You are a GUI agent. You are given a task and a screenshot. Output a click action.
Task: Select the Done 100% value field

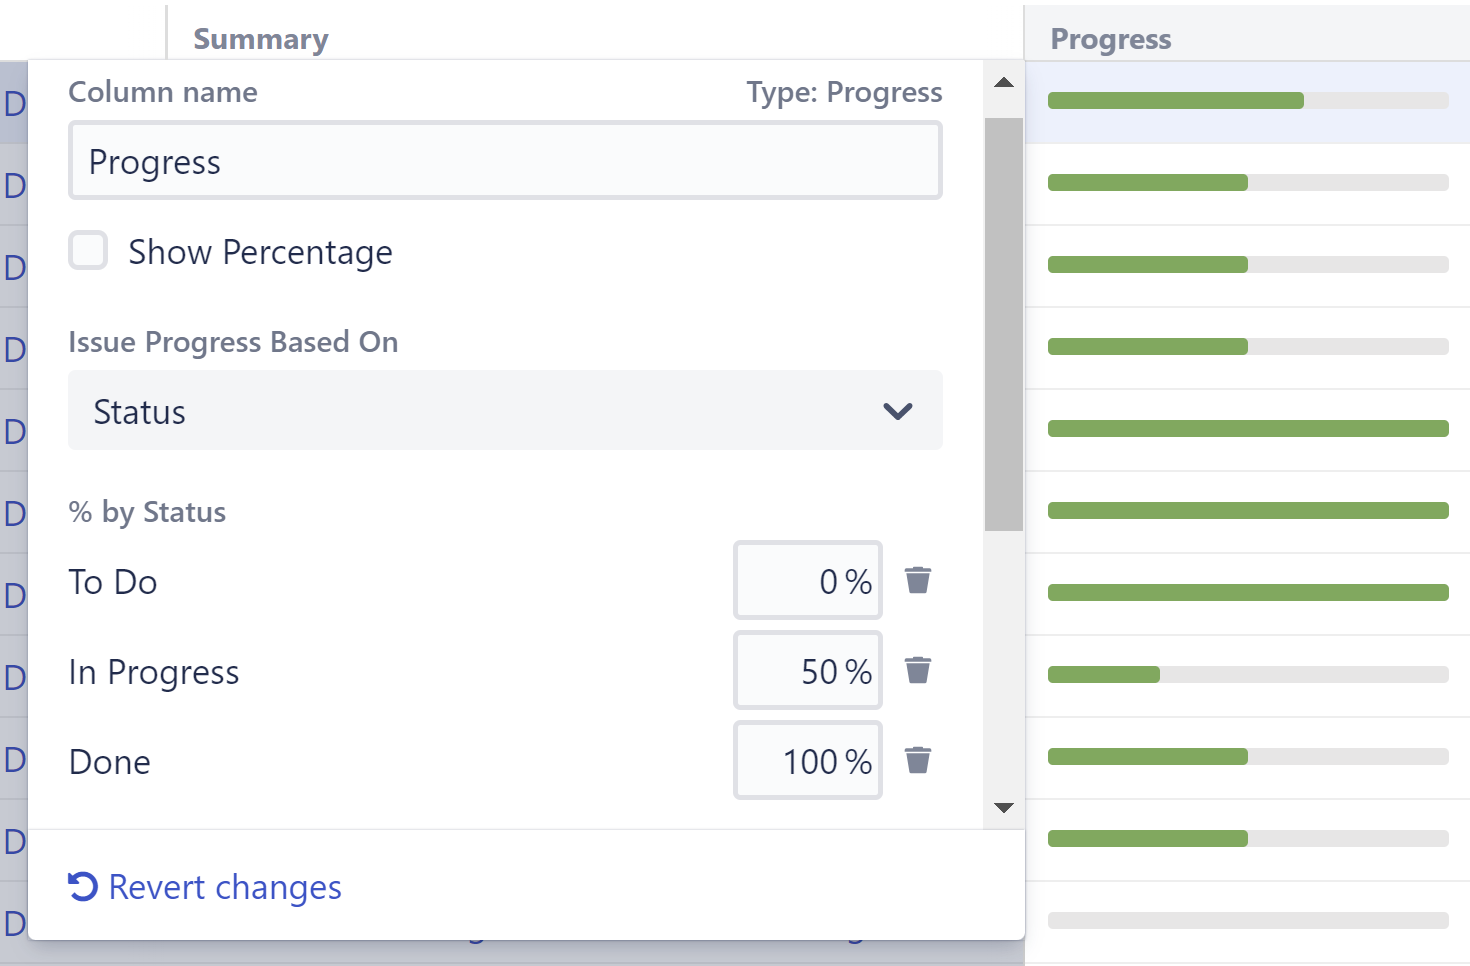(807, 760)
